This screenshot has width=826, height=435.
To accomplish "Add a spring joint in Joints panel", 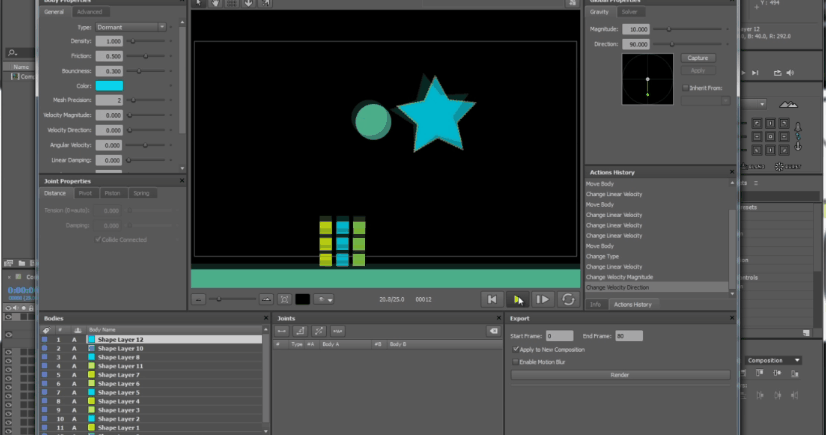I will 338,331.
